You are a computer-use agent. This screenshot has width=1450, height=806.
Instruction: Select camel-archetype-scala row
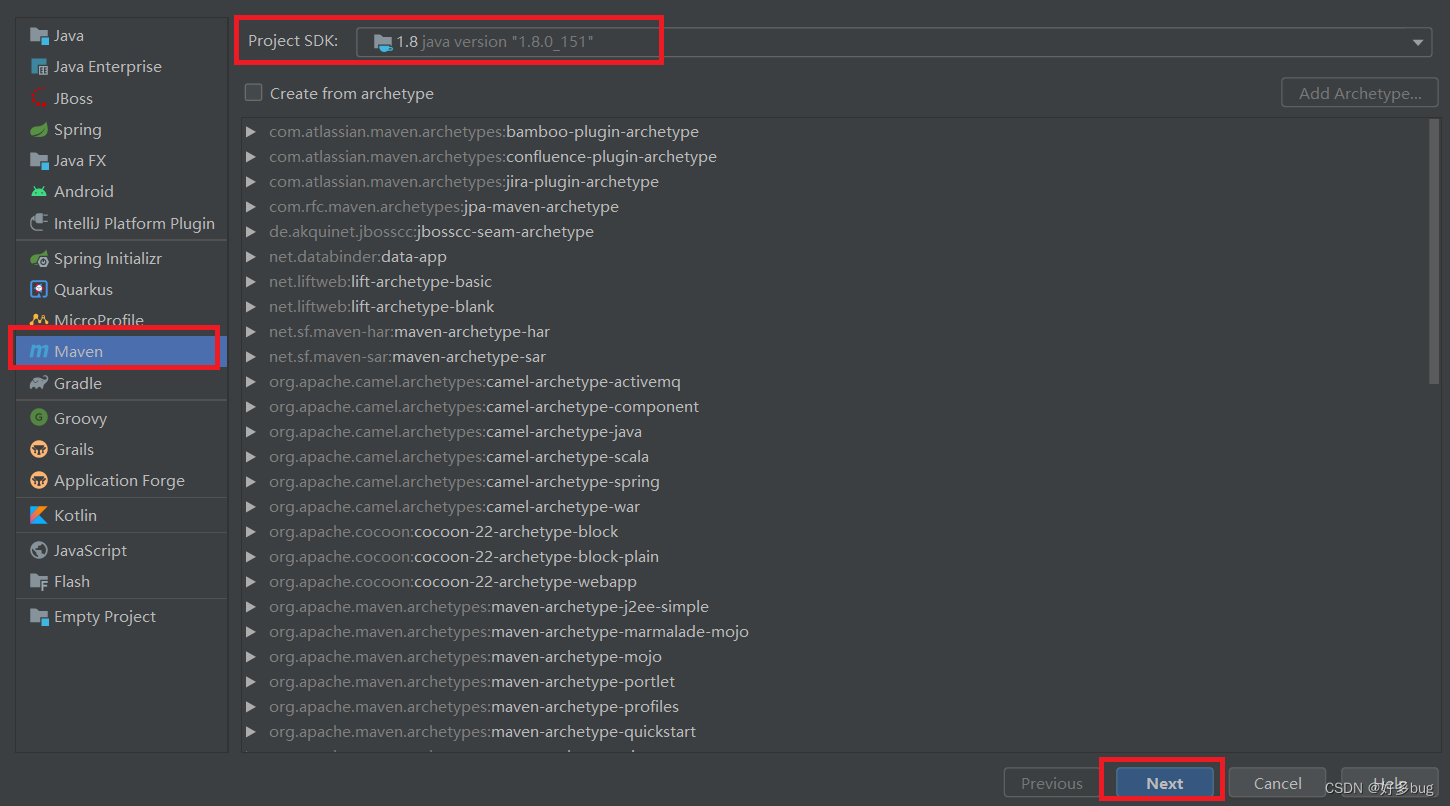(x=835, y=457)
